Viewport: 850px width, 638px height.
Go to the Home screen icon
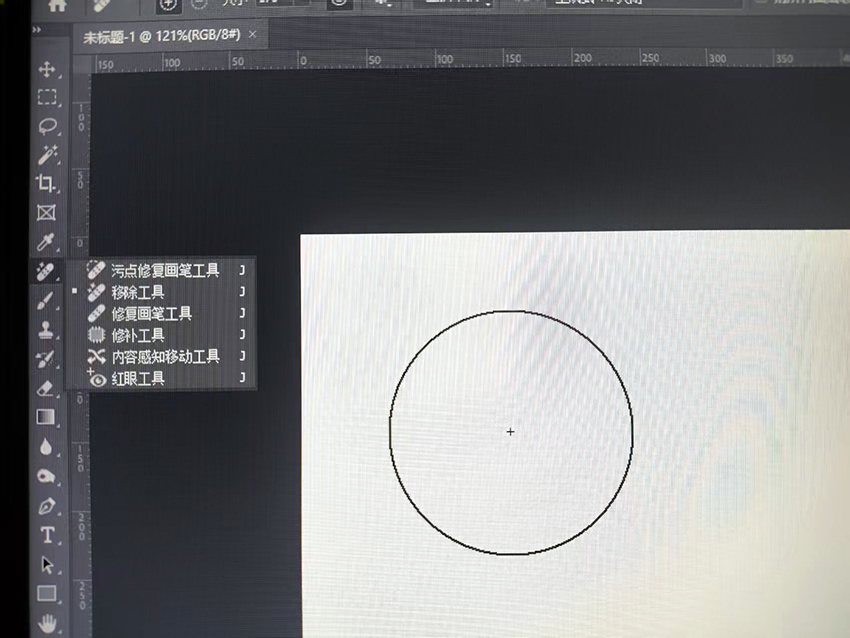(57, 4)
